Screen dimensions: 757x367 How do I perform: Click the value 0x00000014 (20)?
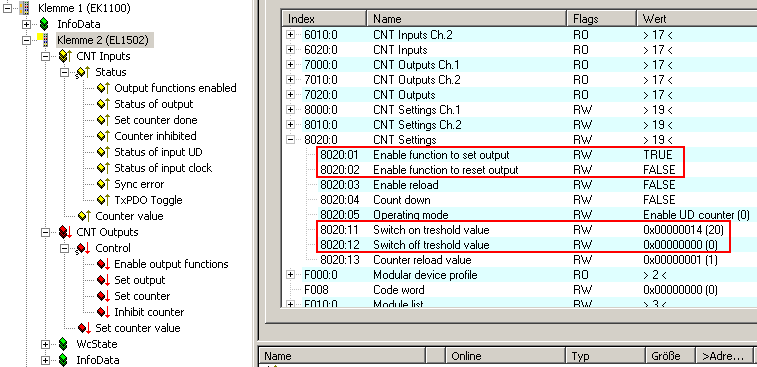[683, 230]
